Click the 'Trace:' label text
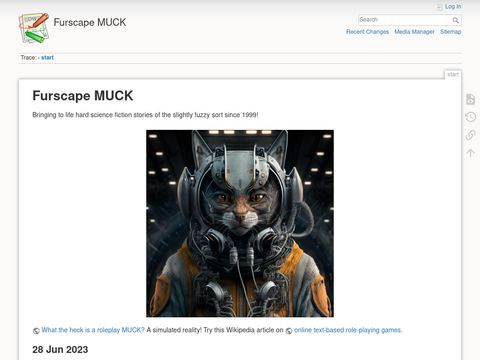Viewport: 480px width, 360px height. 28,57
